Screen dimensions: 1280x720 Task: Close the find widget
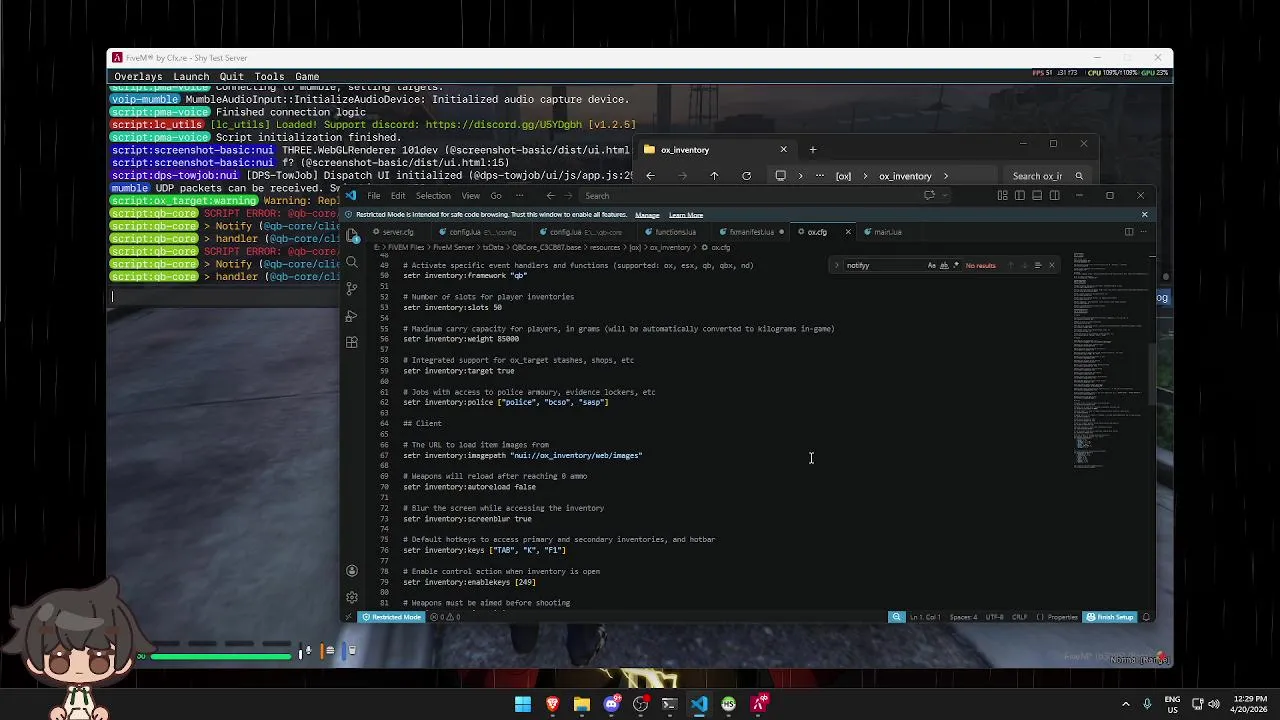pyautogui.click(x=1052, y=265)
